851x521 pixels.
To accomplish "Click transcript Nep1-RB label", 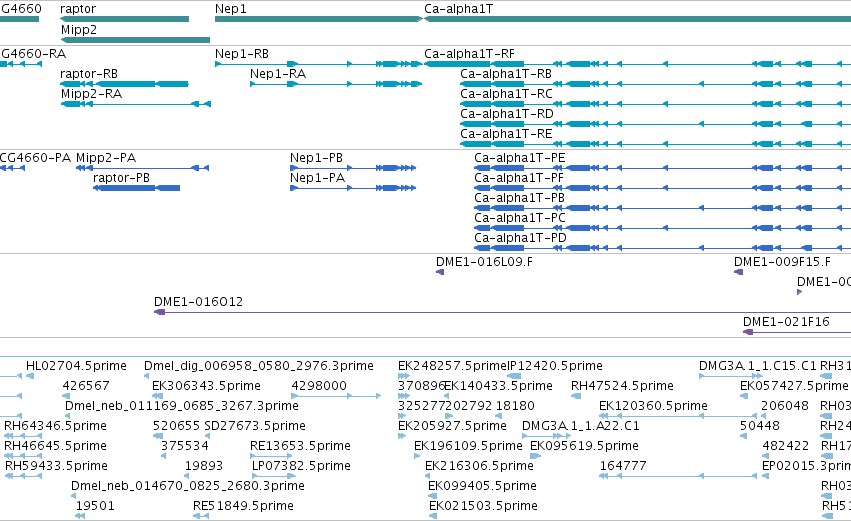I will 242,54.
